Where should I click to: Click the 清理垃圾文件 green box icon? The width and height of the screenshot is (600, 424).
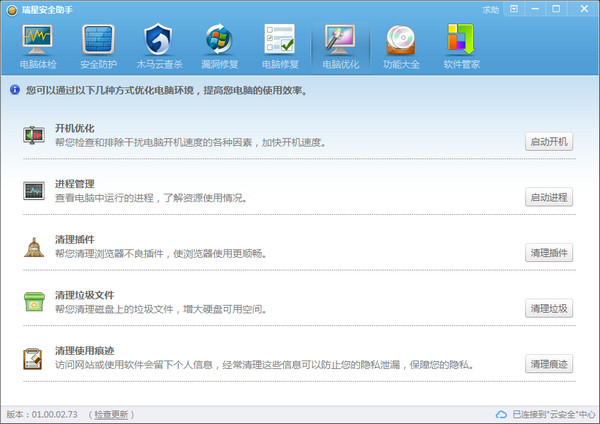[34, 302]
